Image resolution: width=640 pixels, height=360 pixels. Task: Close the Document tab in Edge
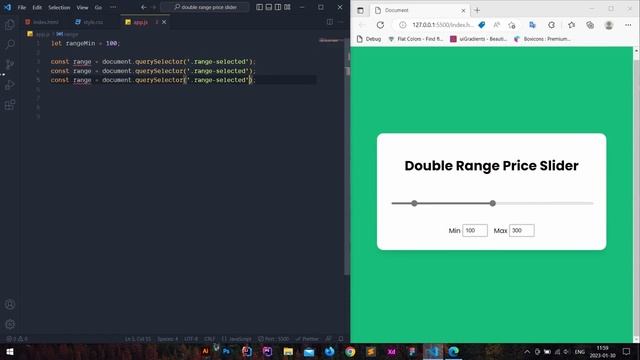coord(463,10)
